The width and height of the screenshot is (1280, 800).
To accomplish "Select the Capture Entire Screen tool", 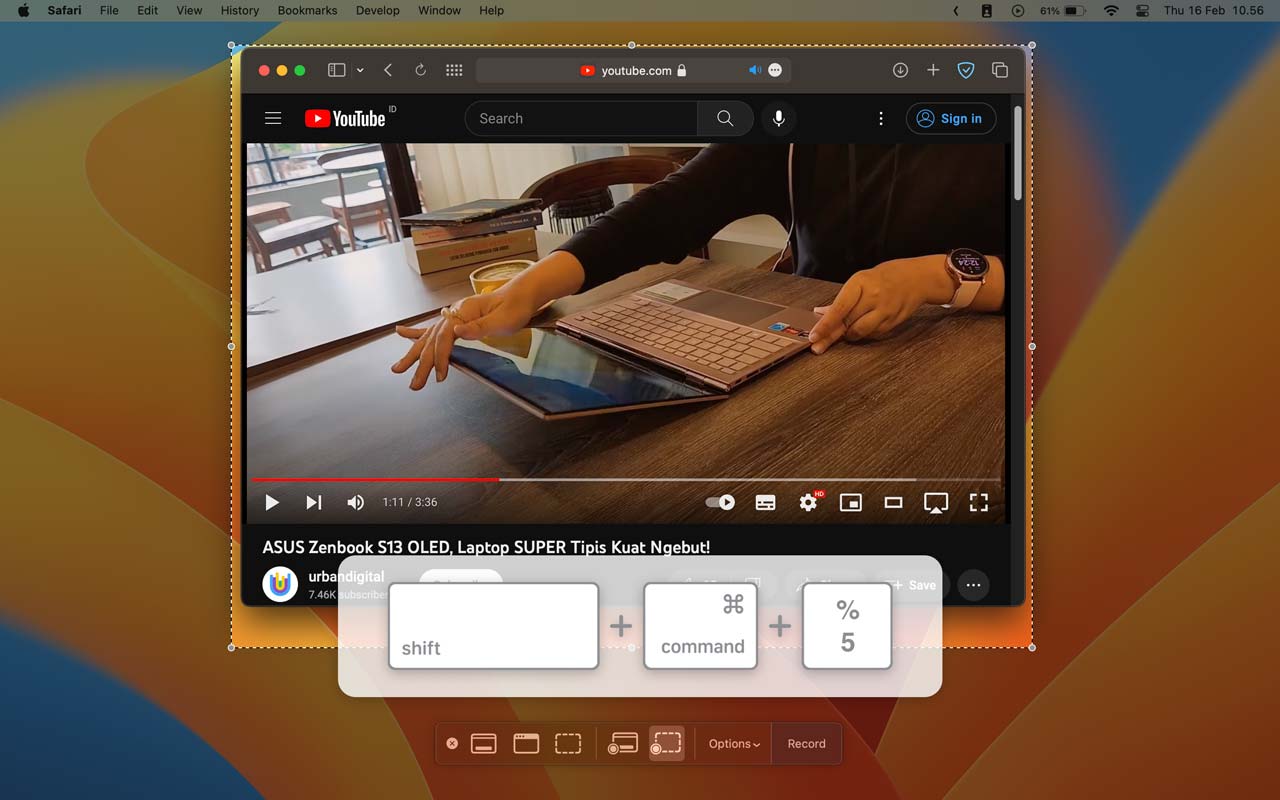I will (484, 743).
